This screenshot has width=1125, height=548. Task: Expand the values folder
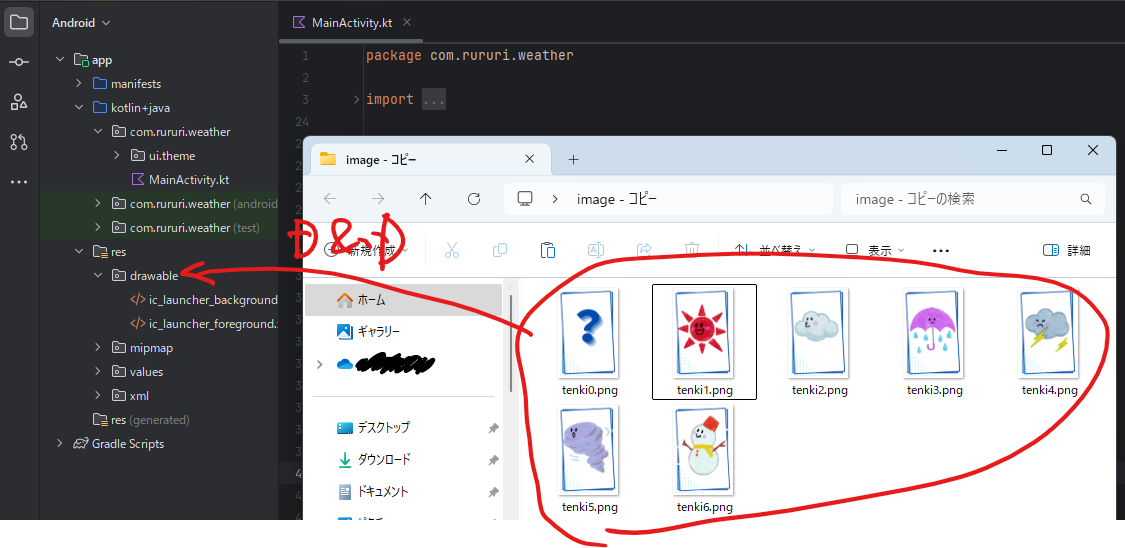pos(98,372)
